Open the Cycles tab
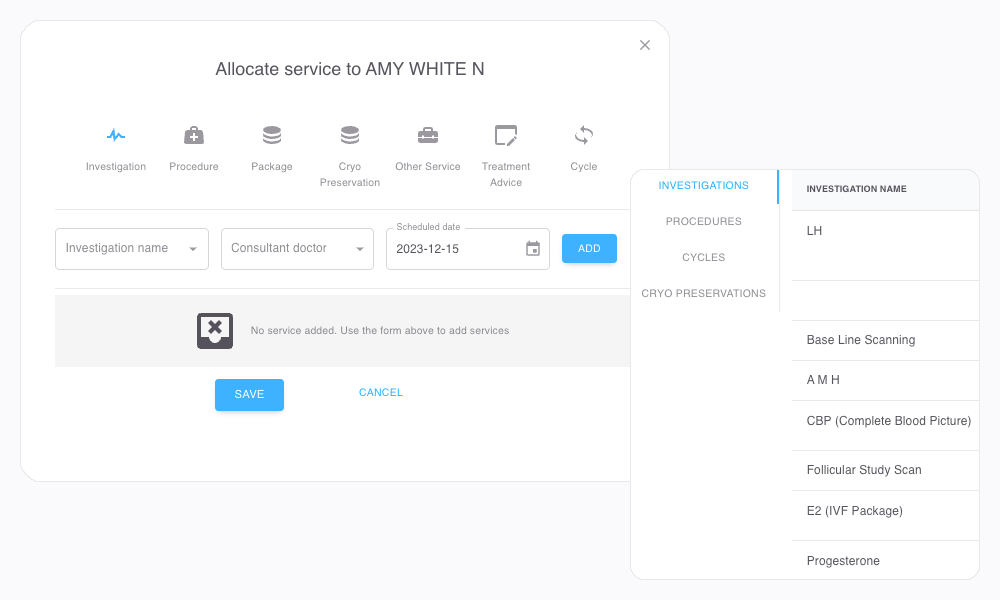This screenshot has height=600, width=1000. (703, 258)
